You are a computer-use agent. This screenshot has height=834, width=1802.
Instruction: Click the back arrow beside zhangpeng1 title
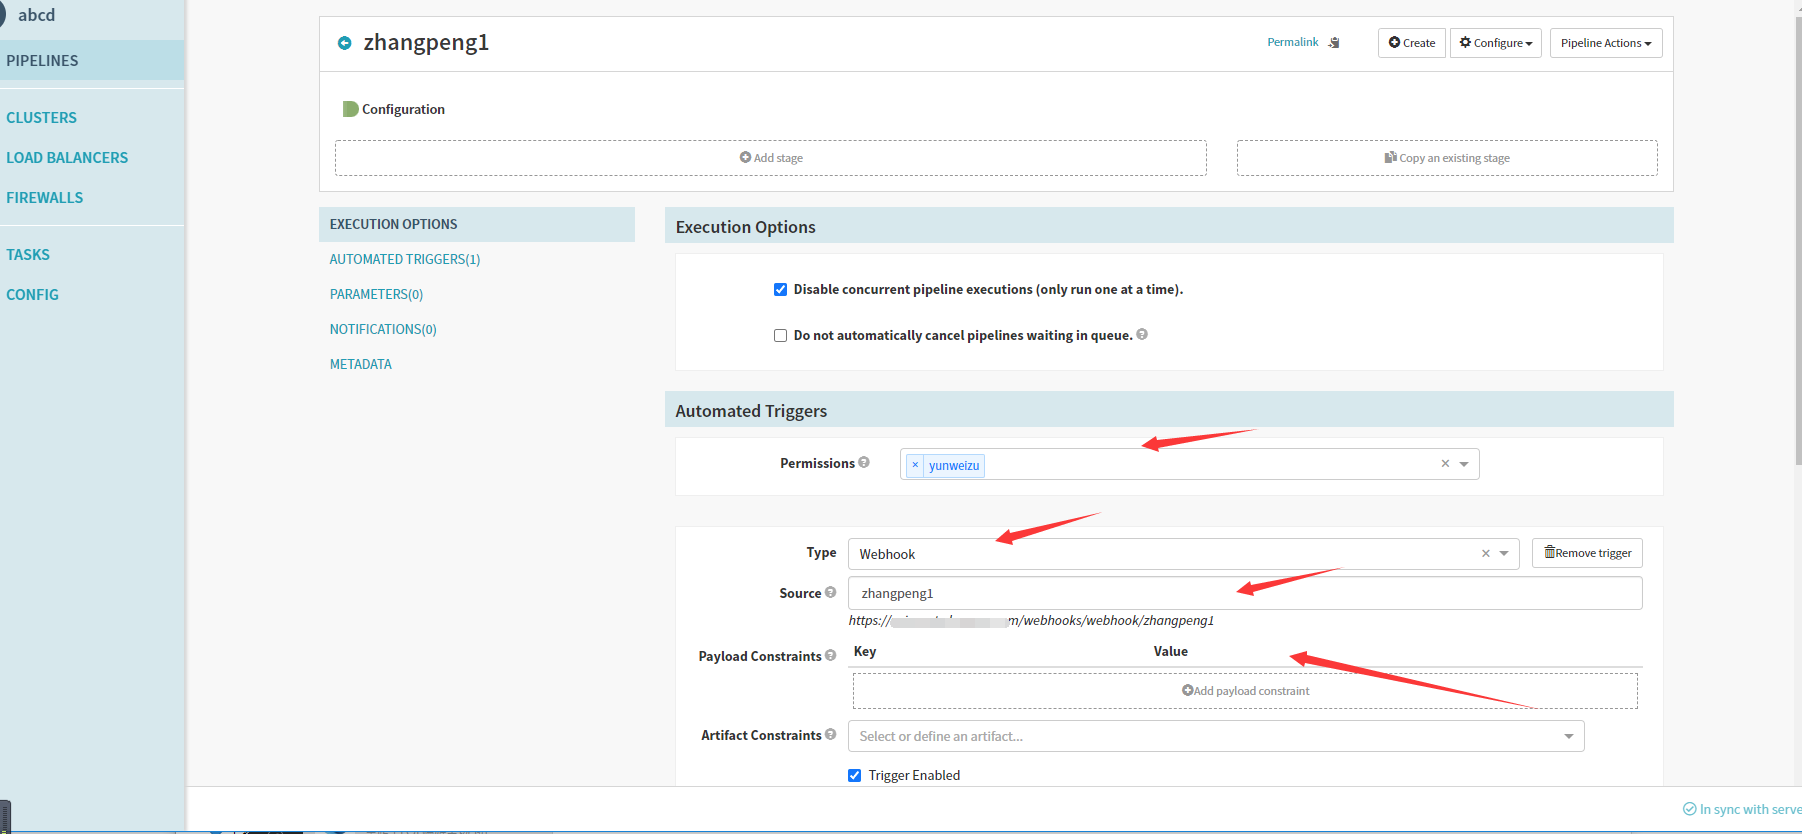(x=345, y=43)
